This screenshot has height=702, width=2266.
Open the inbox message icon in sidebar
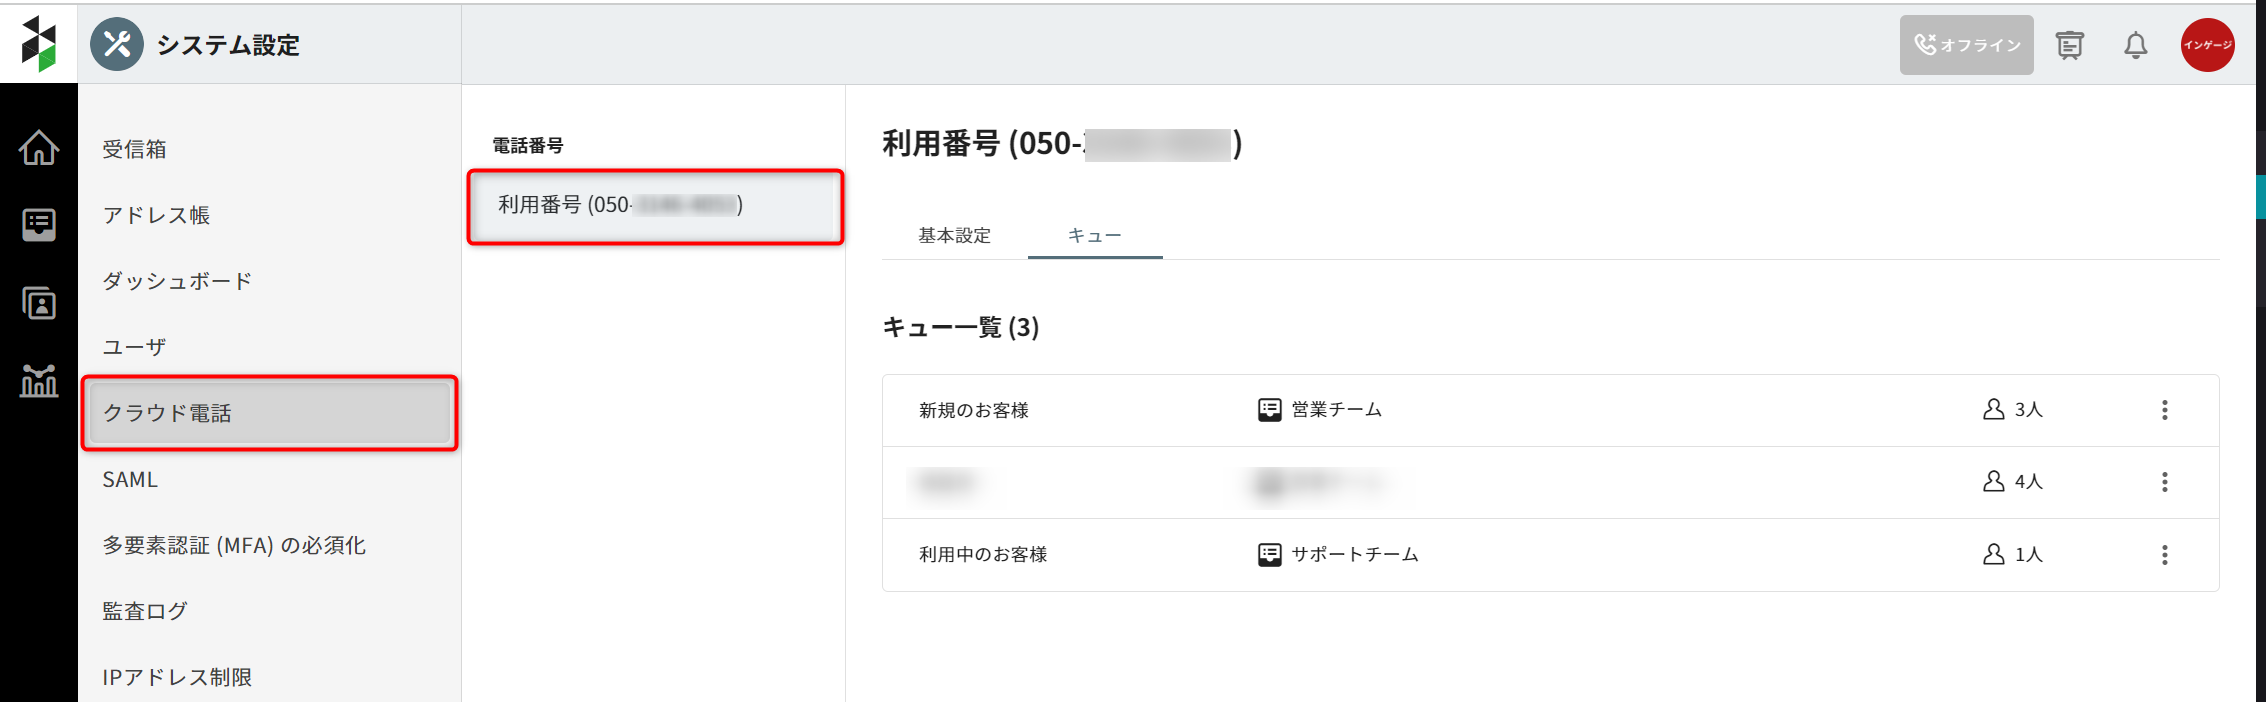point(39,224)
